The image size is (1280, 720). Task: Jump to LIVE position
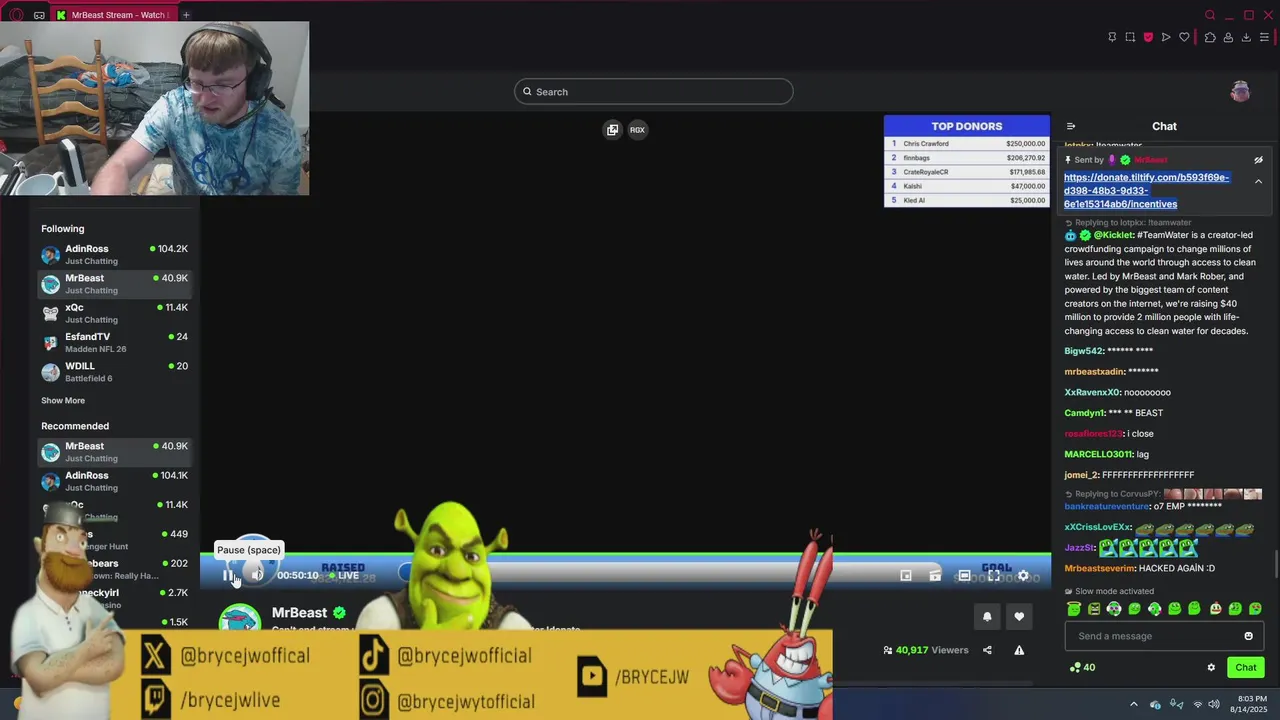(x=343, y=575)
